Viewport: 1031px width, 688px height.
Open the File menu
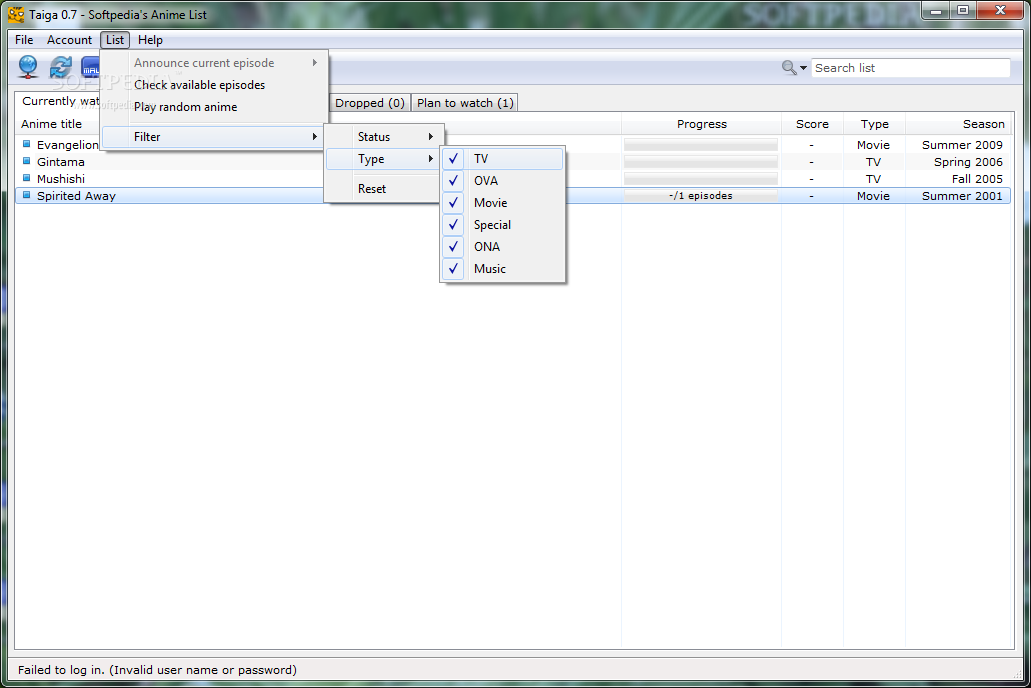point(24,40)
